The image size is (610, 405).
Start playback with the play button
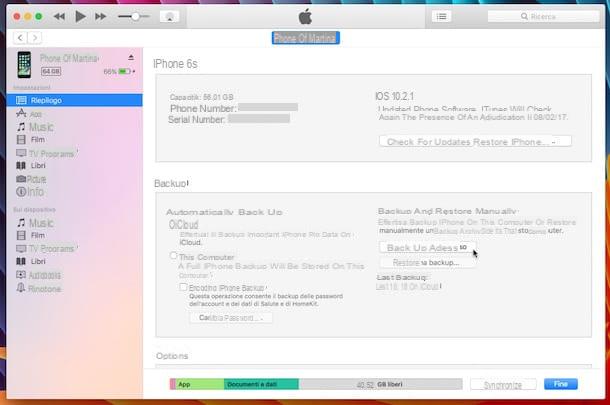point(80,16)
